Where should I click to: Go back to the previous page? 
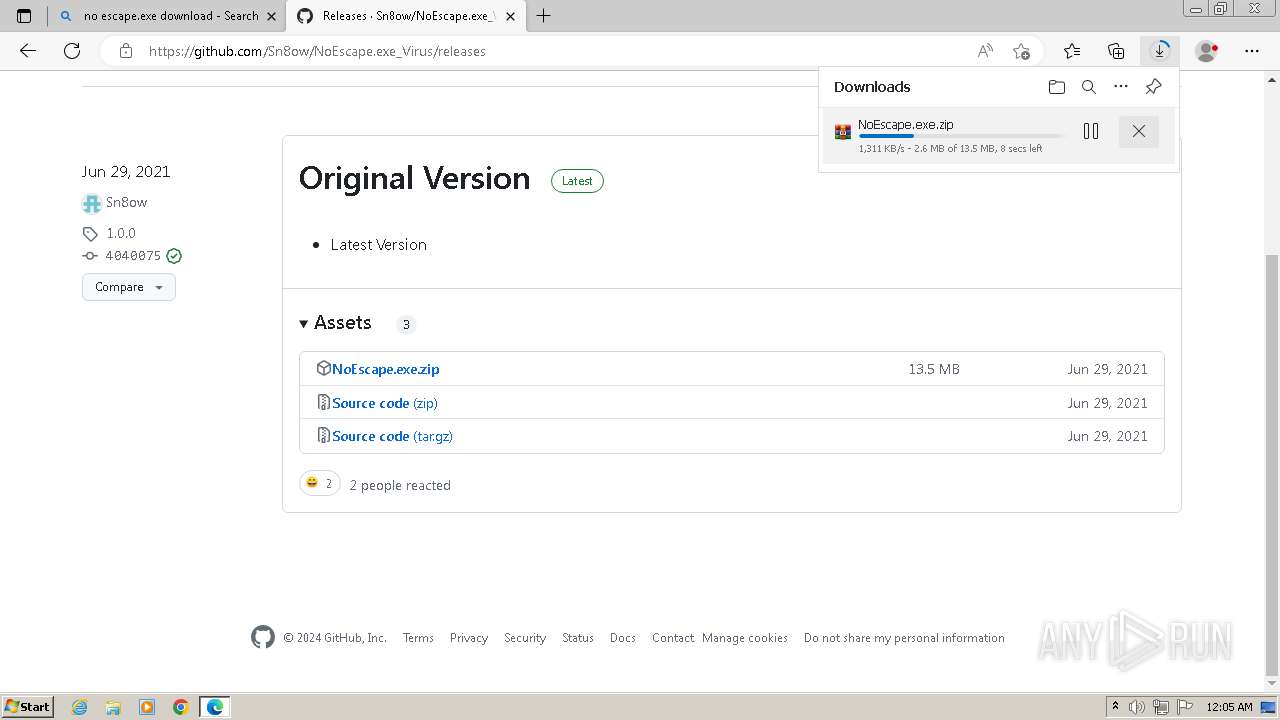[28, 51]
